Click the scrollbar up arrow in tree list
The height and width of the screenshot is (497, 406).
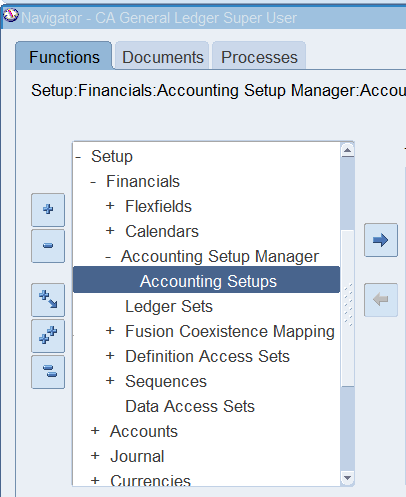coord(347,150)
